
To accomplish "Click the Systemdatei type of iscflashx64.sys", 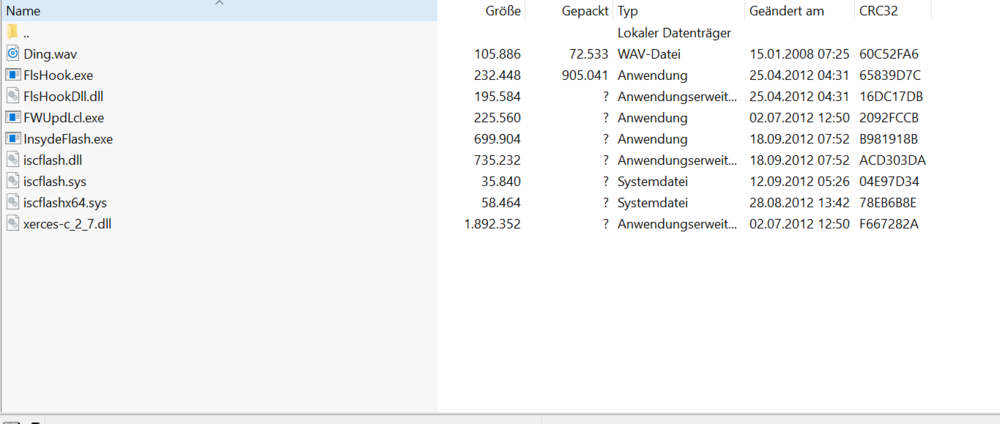I will click(x=652, y=203).
